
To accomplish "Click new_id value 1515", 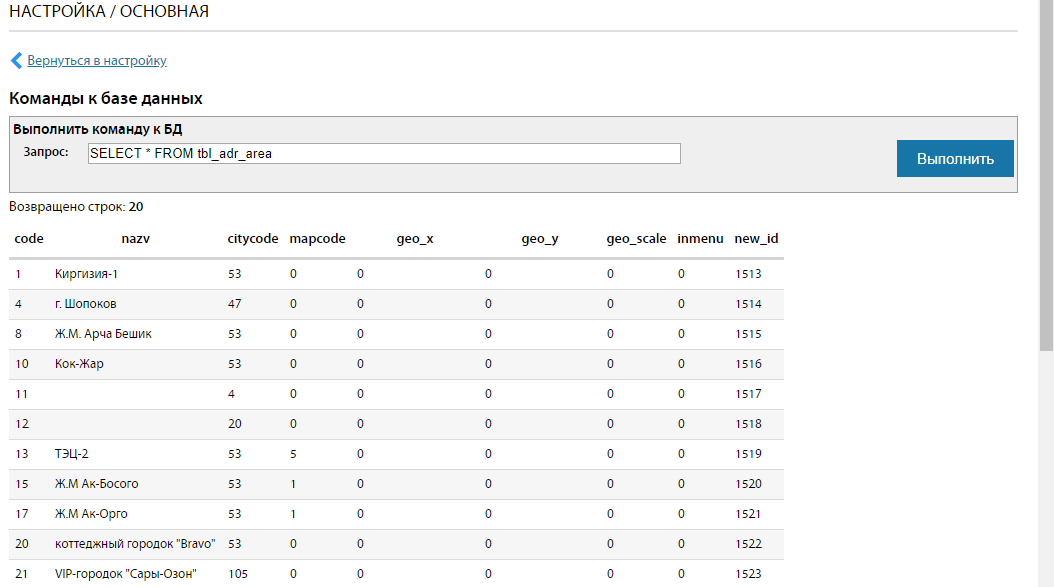I will pyautogui.click(x=748, y=334).
